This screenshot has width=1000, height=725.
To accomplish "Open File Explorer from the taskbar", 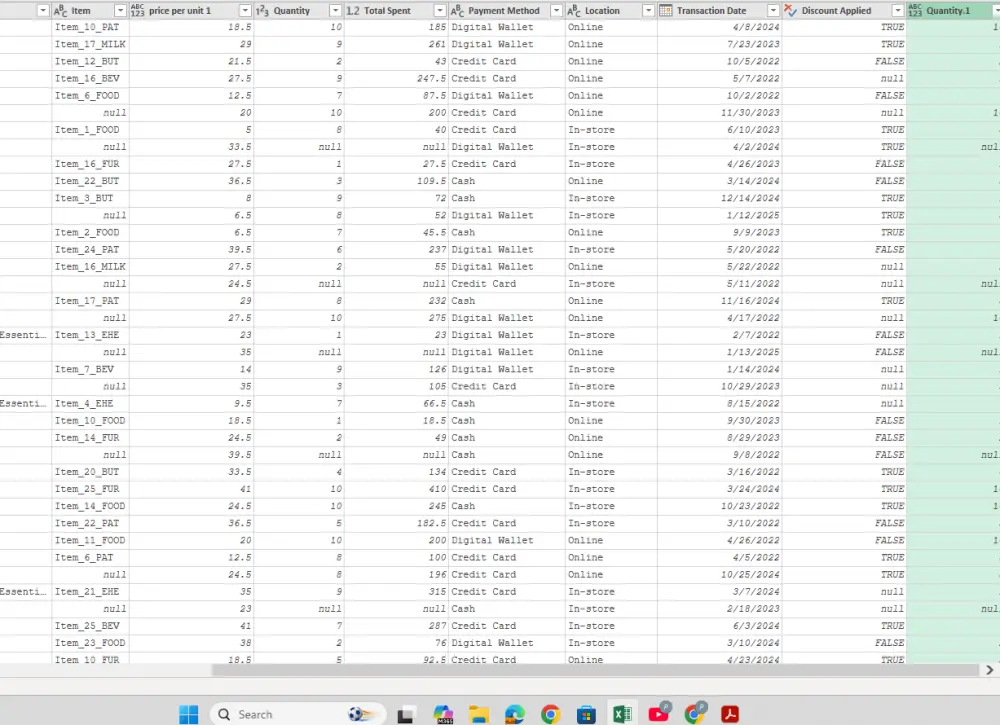I will tap(479, 714).
